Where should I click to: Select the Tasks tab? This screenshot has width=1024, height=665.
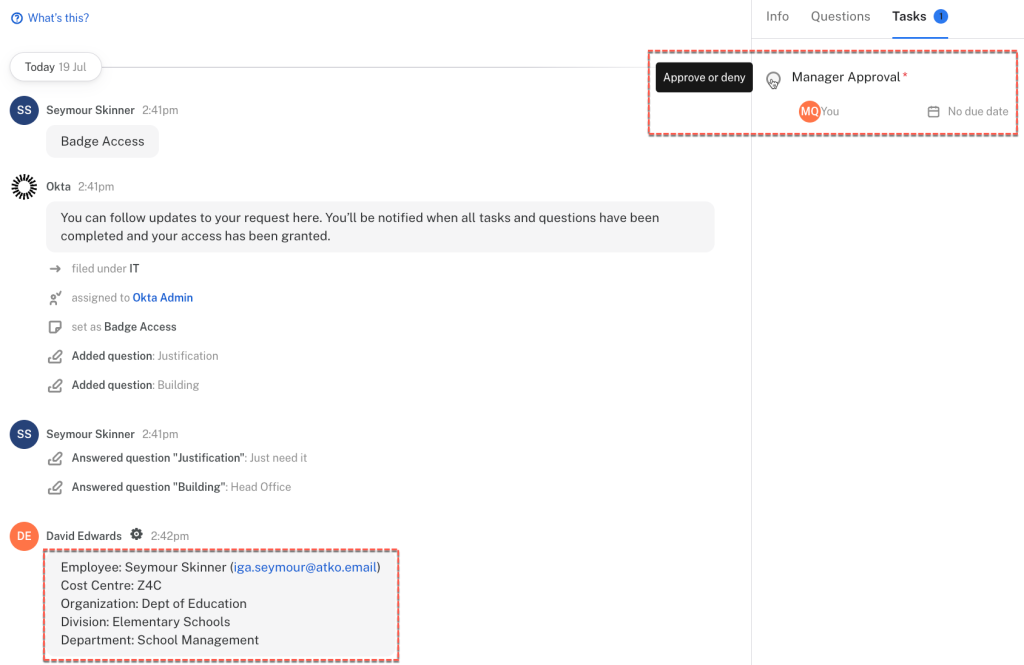(x=909, y=17)
